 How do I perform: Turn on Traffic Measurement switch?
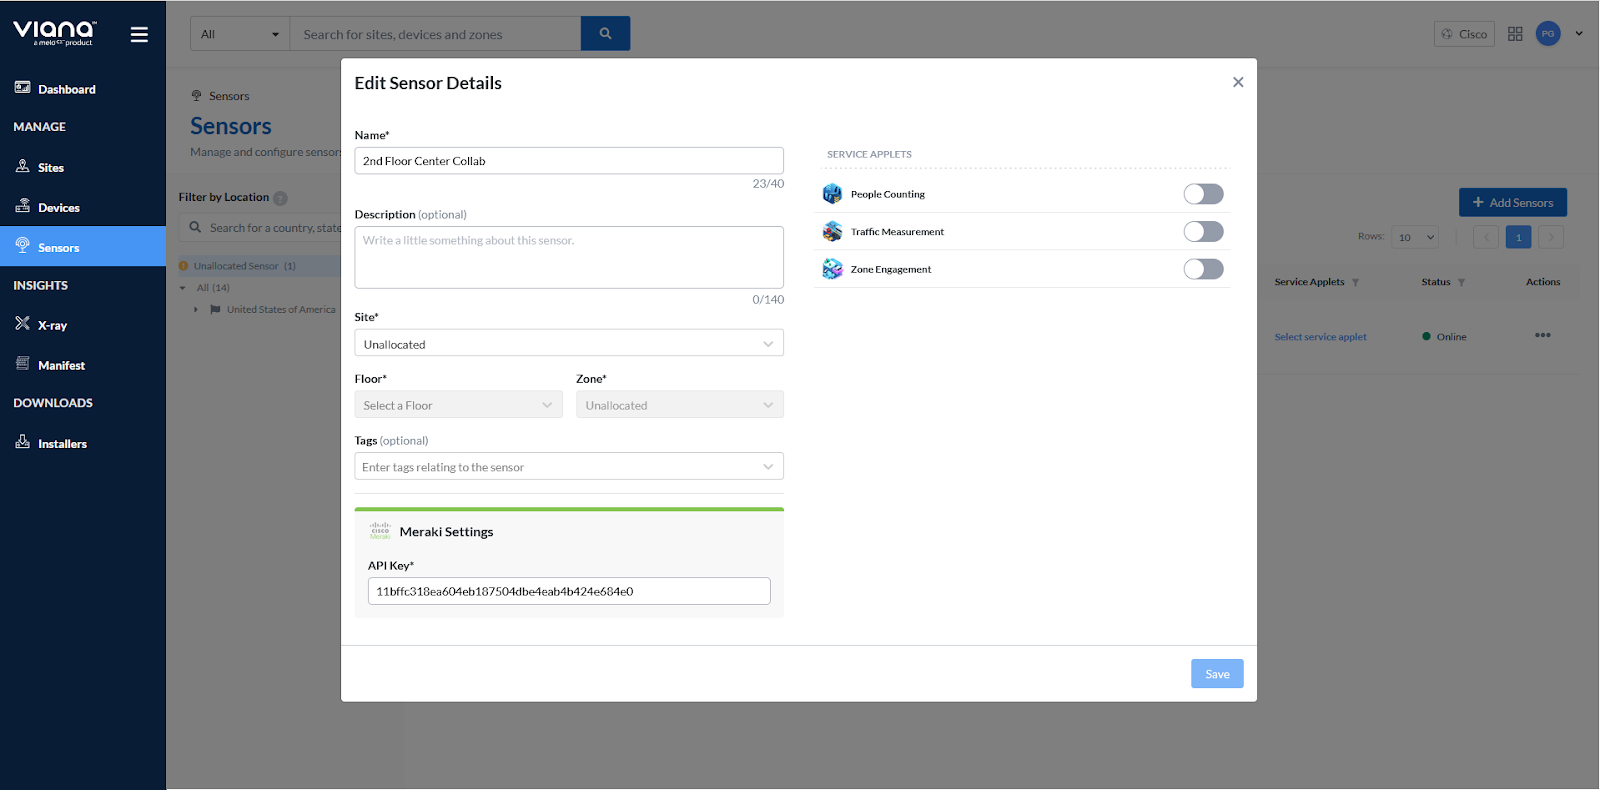tap(1203, 232)
